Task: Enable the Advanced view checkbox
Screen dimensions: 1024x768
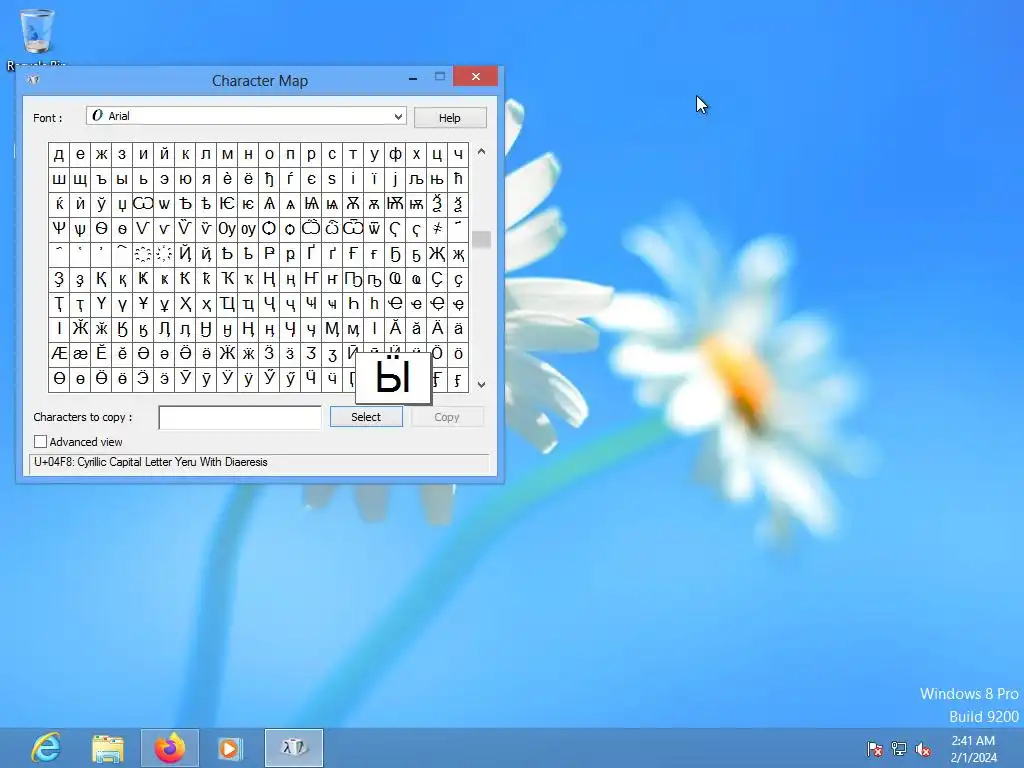Action: [40, 441]
